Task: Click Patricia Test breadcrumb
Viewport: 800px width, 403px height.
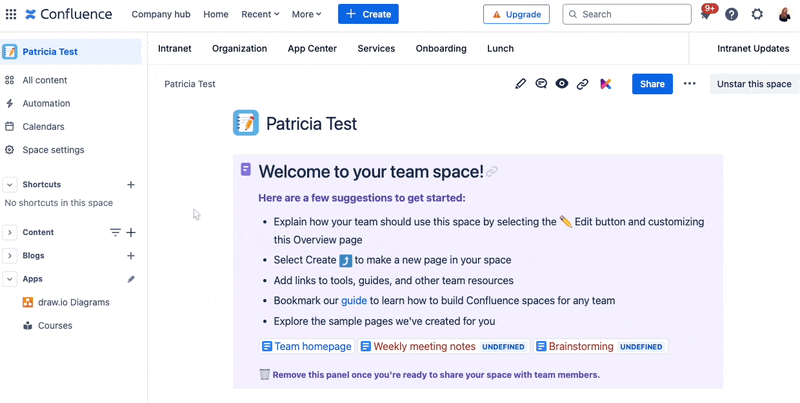Action: click(190, 84)
